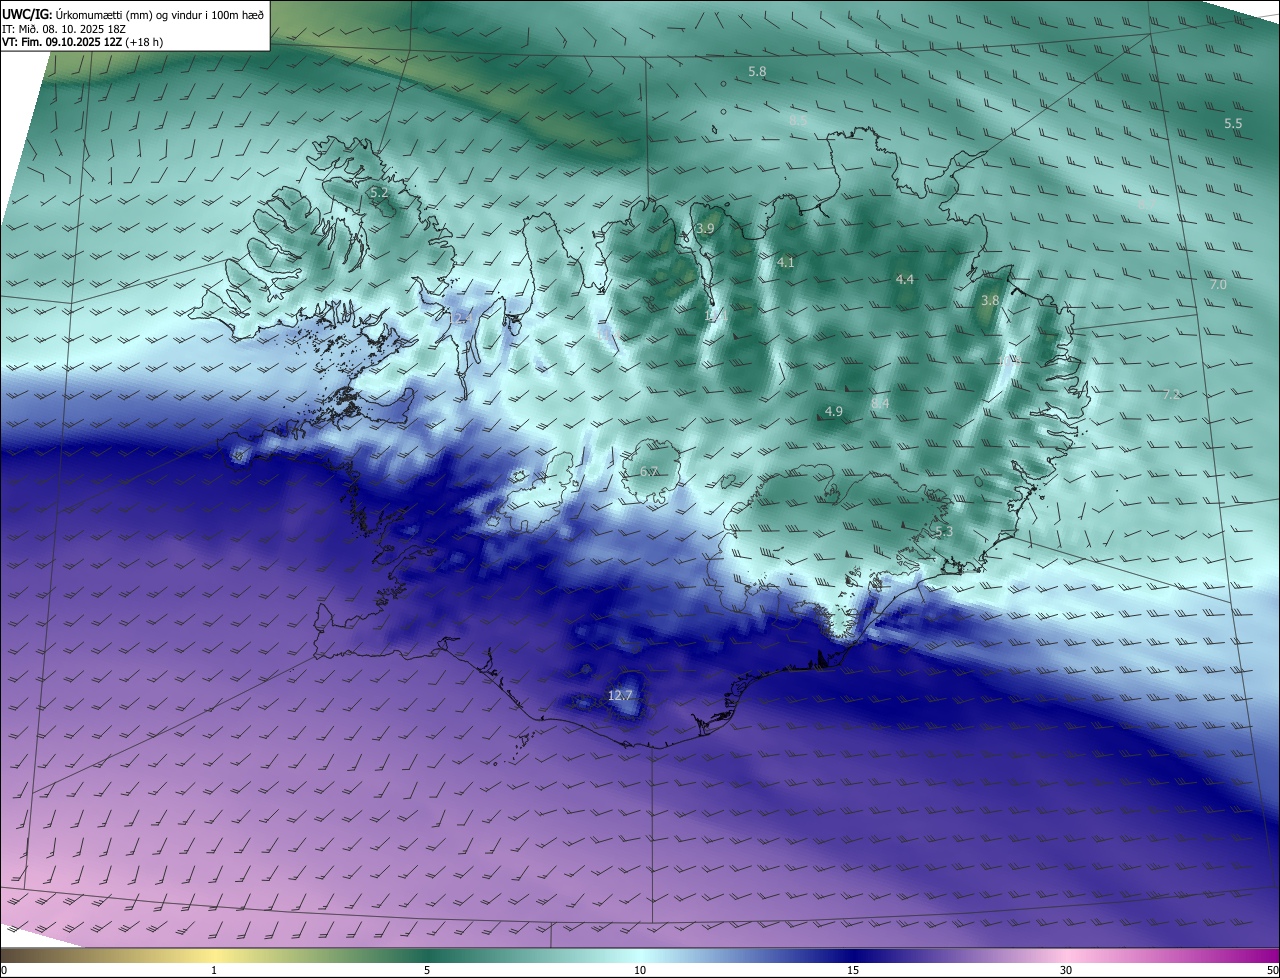The width and height of the screenshot is (1280, 978).
Task: Click the 8.5 value on the map
Action: click(798, 120)
